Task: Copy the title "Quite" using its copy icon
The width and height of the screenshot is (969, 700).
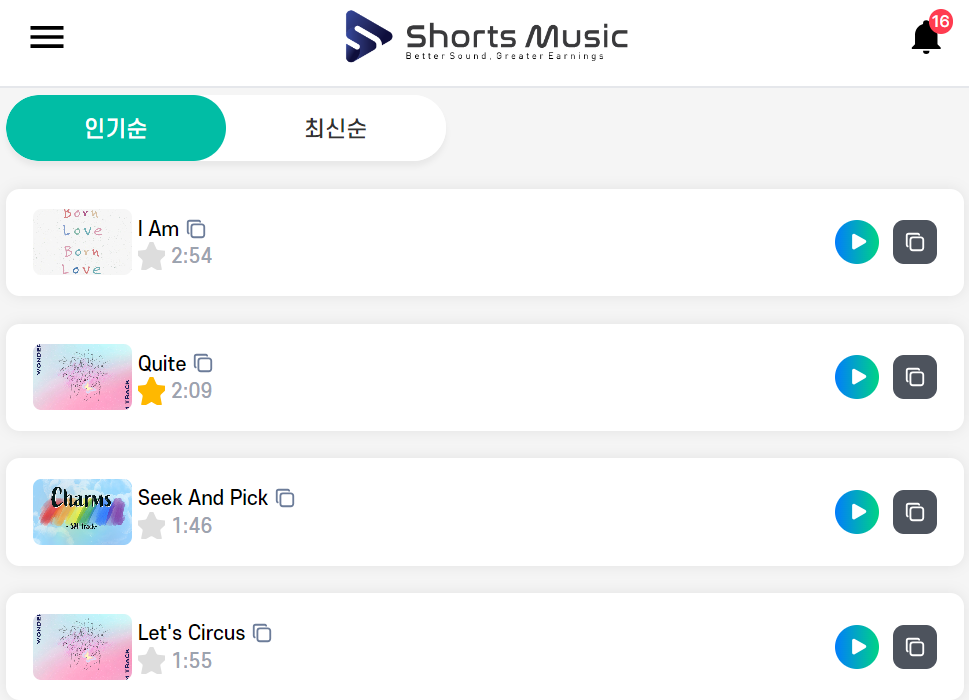Action: point(204,363)
